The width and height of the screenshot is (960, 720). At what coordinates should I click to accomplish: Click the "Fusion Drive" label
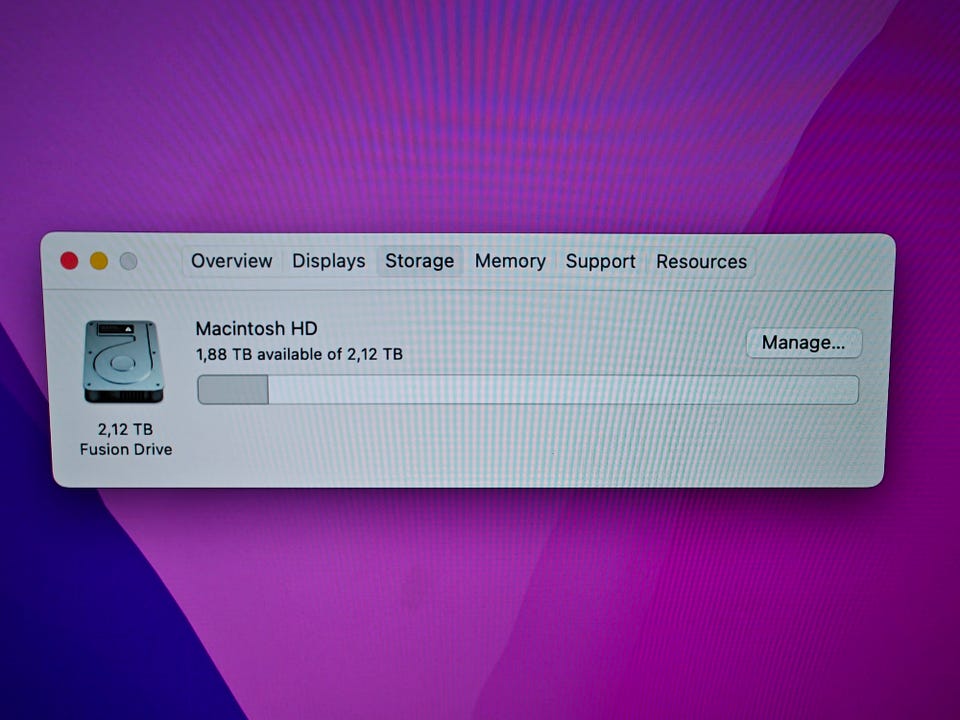(126, 449)
